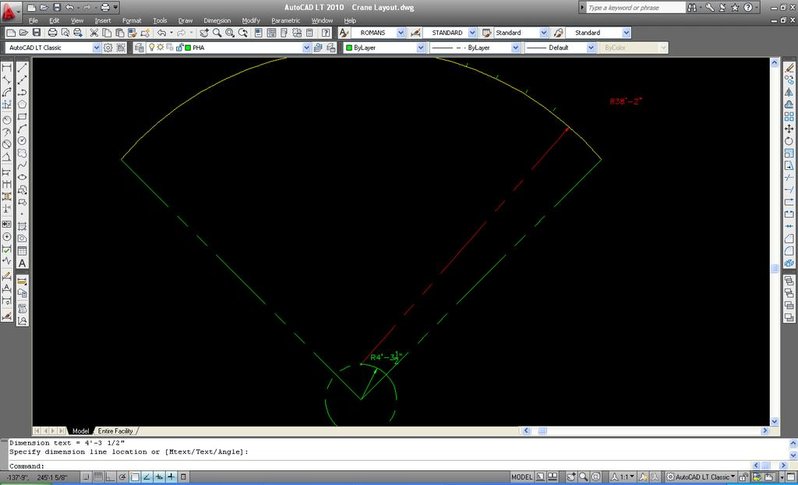
Task: Toggle Lineweight display in status bar
Action: [x=172, y=477]
